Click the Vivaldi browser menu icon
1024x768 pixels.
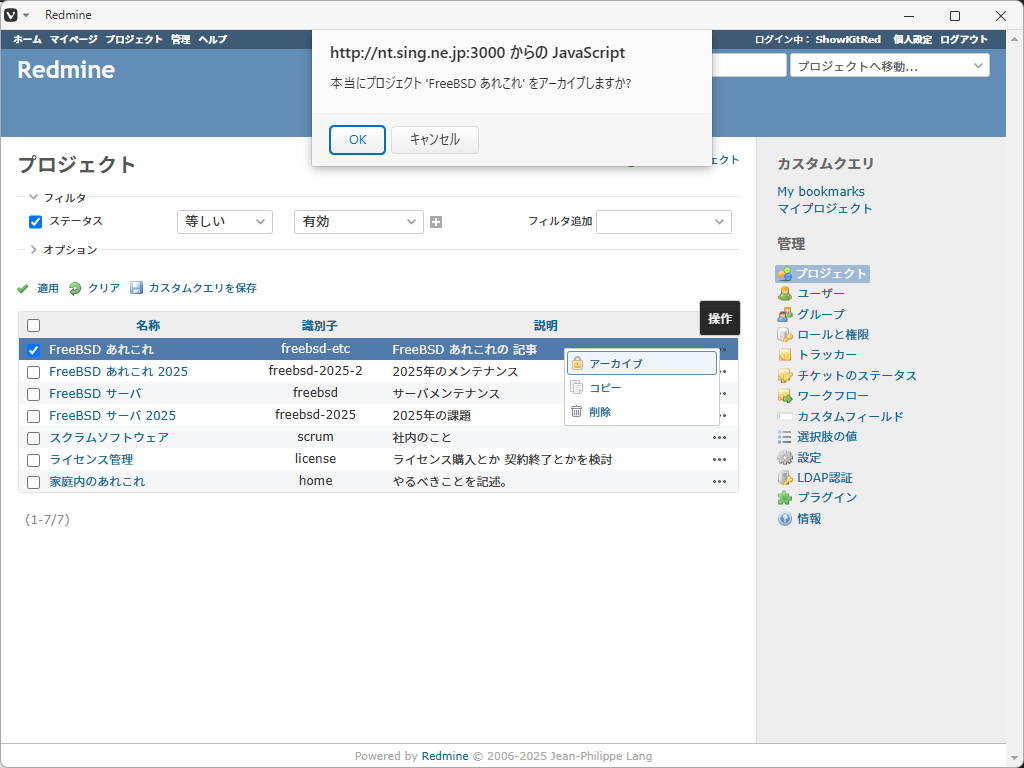(x=10, y=15)
